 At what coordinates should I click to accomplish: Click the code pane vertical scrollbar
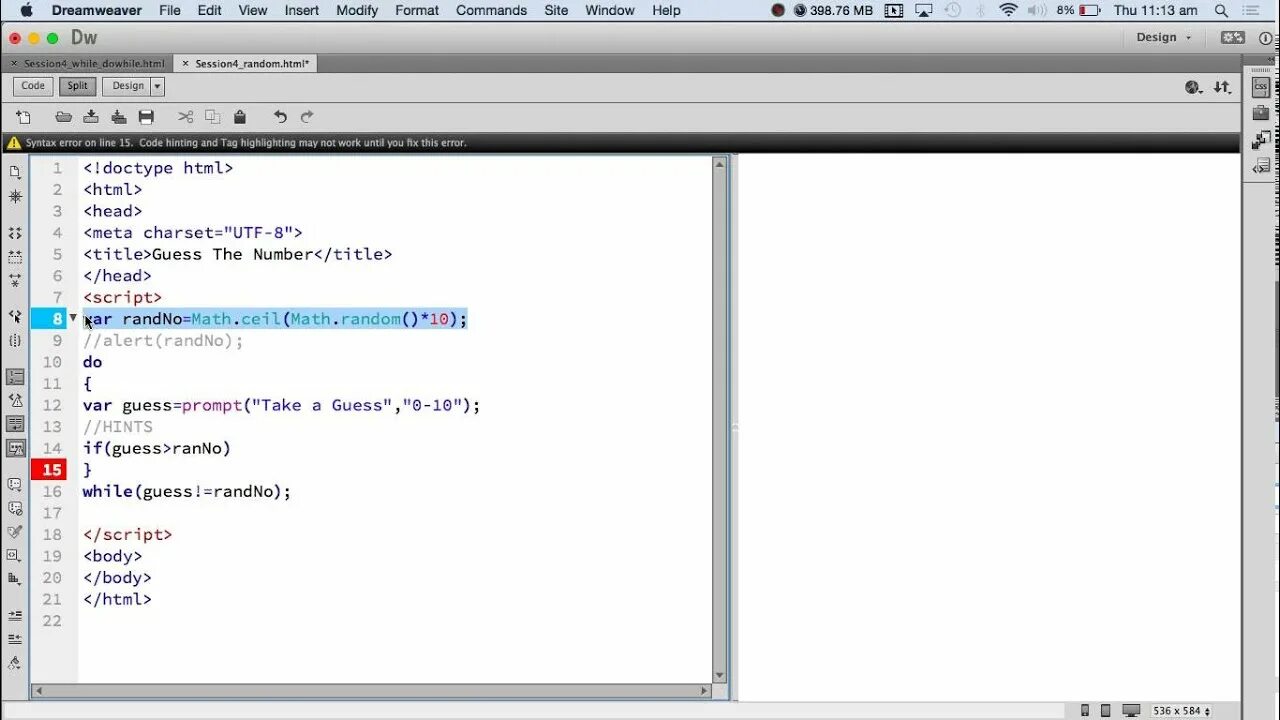click(x=719, y=420)
